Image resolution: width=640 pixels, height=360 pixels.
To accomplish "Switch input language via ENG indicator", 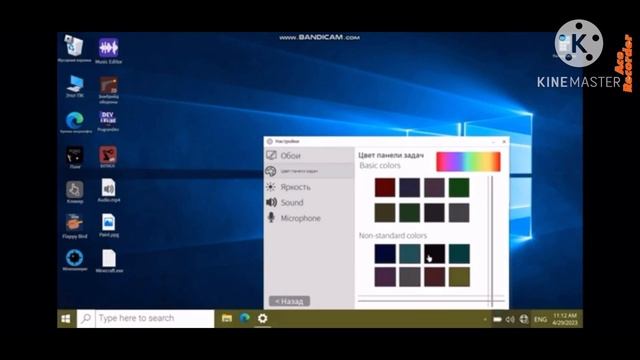I will tap(540, 319).
